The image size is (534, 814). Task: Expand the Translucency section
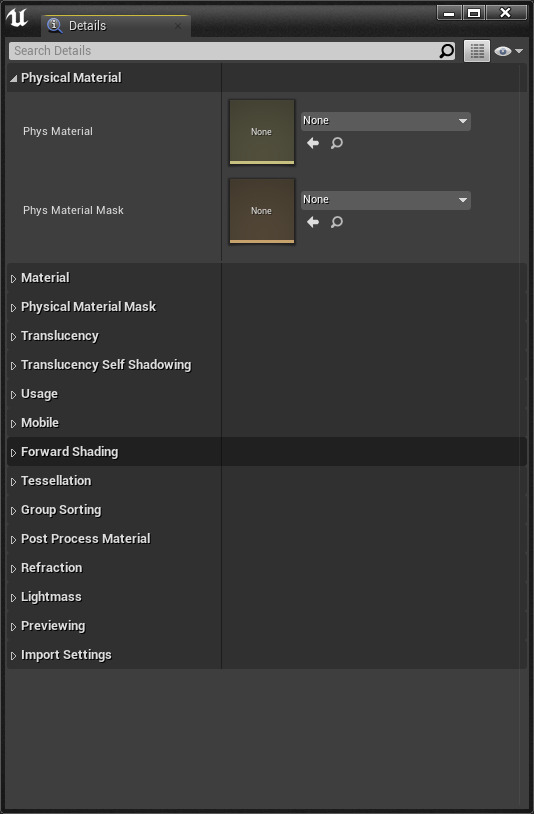(13, 337)
